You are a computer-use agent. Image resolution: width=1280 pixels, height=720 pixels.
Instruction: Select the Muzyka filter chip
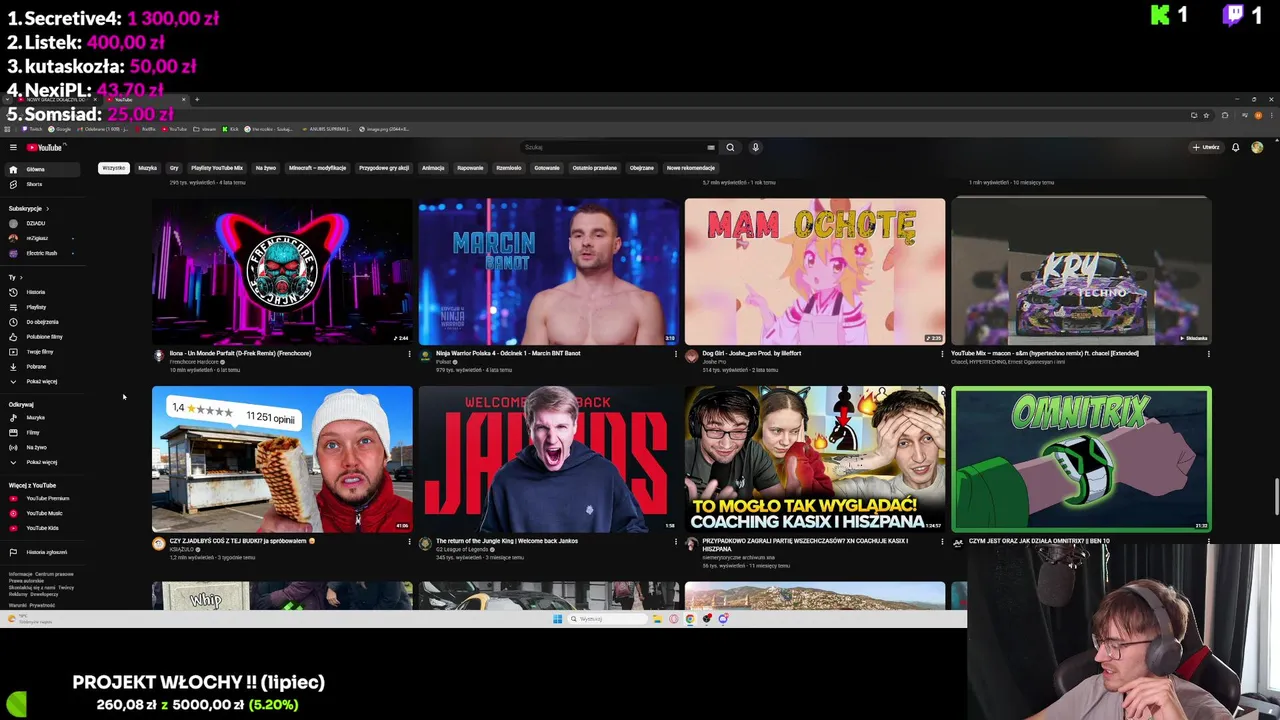pos(148,168)
